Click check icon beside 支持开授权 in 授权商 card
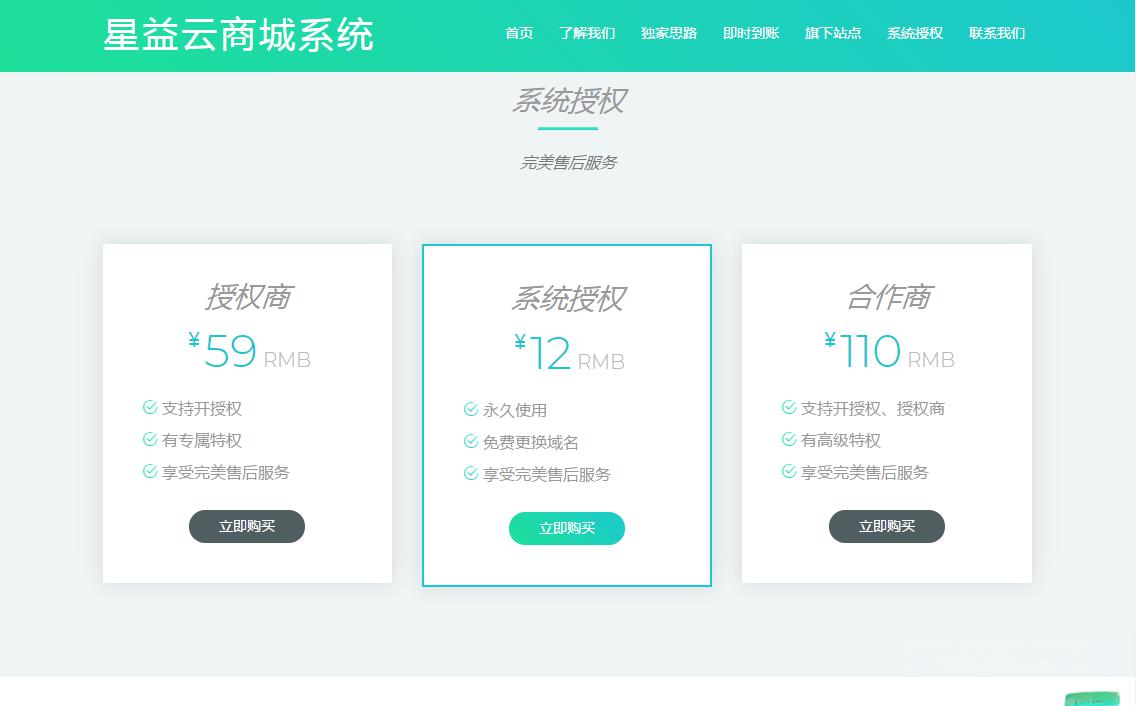Screen dimensions: 1136x706 (150, 407)
